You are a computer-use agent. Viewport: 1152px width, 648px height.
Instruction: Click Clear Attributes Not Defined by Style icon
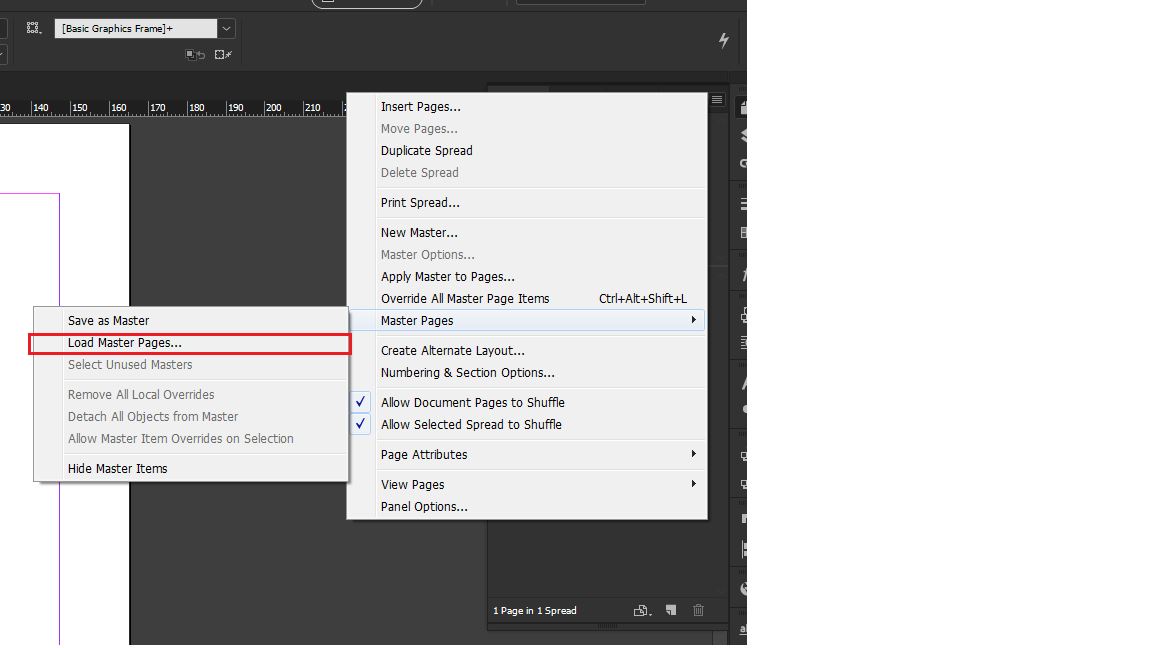223,54
